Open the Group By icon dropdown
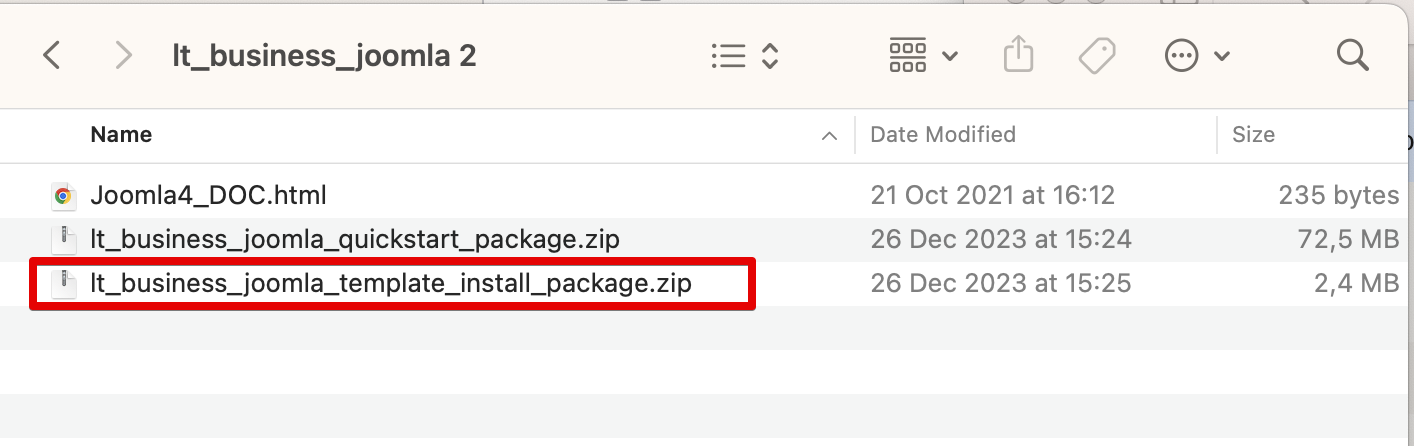 [x=923, y=56]
